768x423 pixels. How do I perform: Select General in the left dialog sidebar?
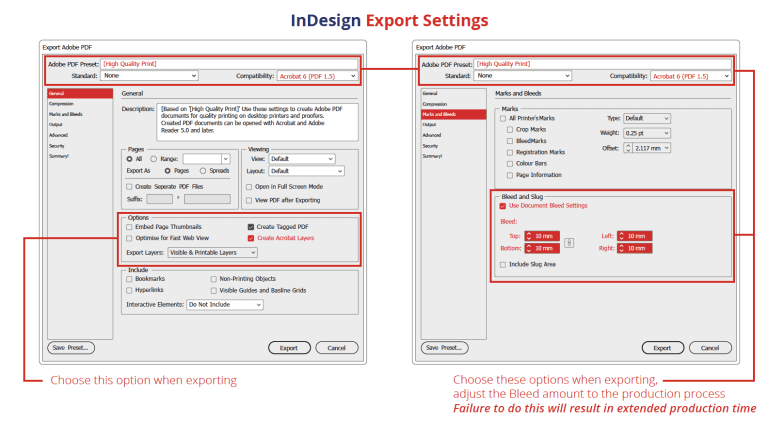point(80,93)
